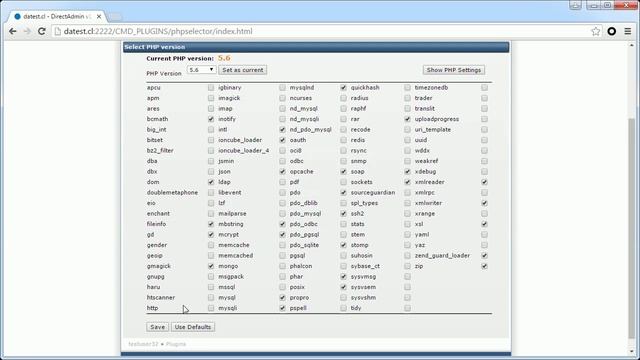
Task: Toggle the bcmath extension checkbox
Action: click(x=211, y=119)
